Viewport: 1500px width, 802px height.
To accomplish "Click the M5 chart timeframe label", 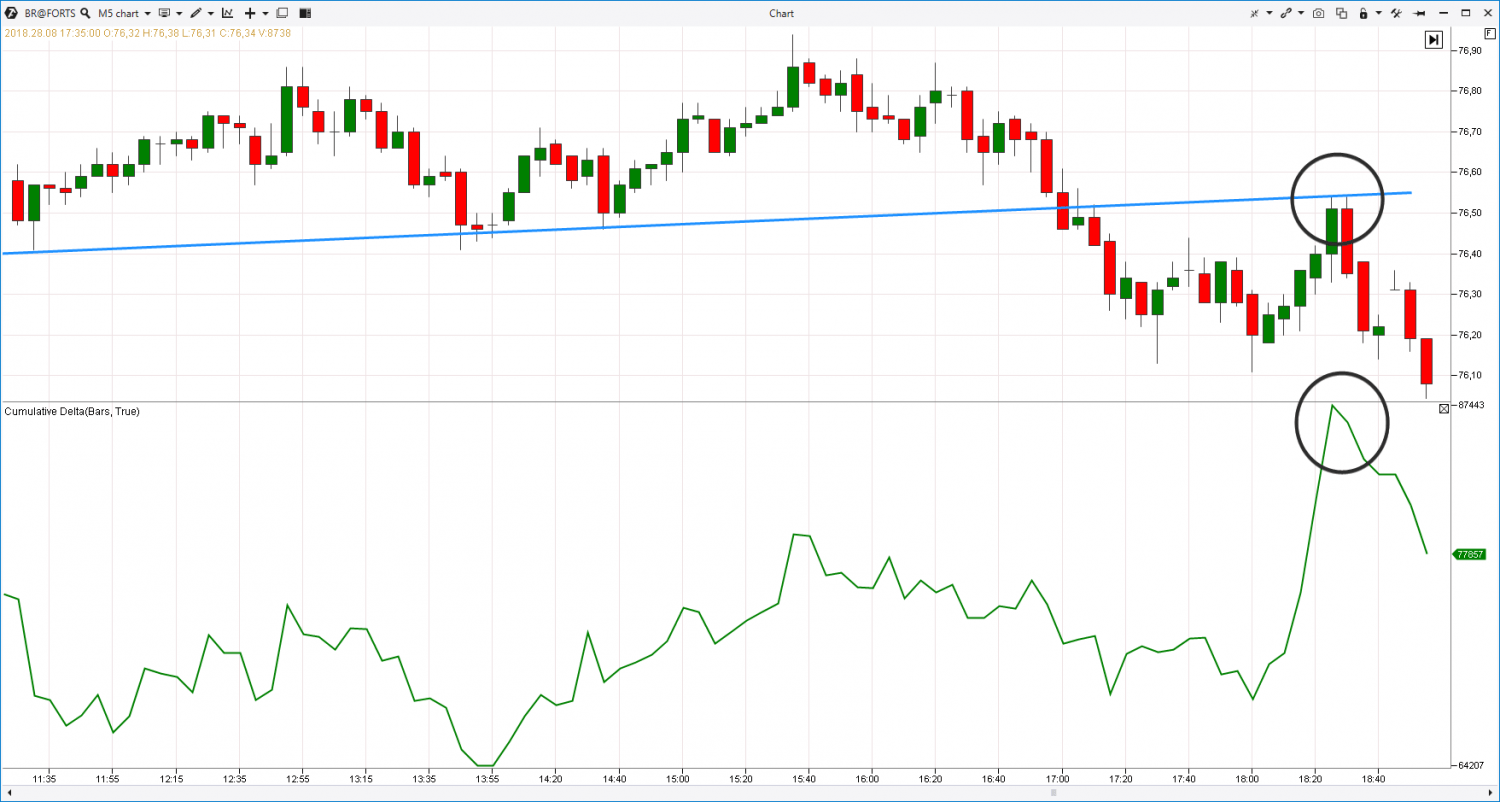I will (118, 14).
